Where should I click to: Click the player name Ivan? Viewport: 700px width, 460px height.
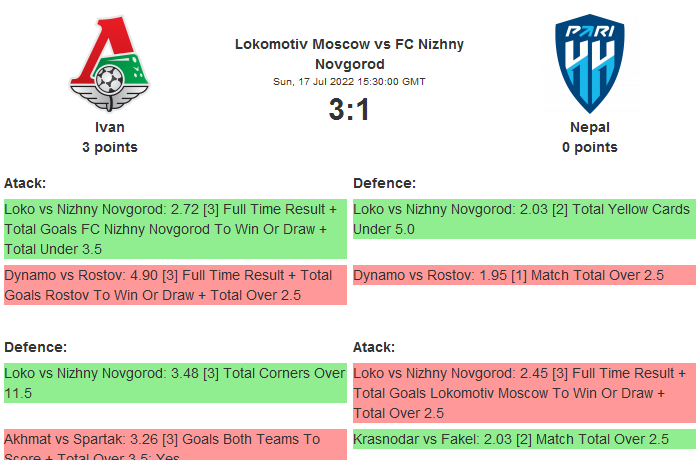point(109,127)
